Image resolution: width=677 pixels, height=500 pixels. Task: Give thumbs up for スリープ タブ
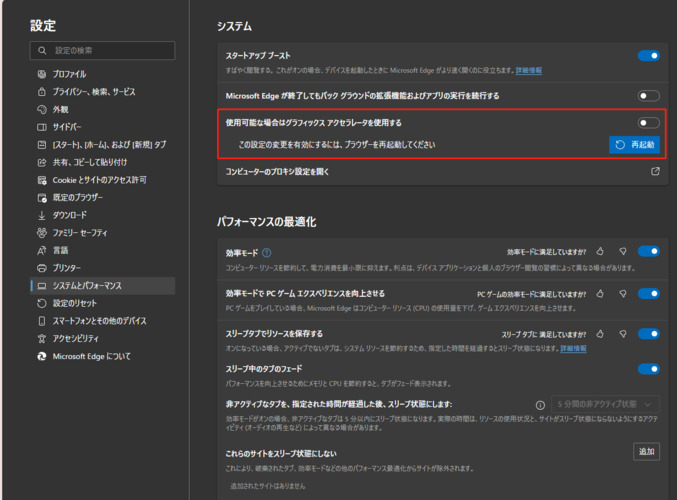tap(600, 334)
